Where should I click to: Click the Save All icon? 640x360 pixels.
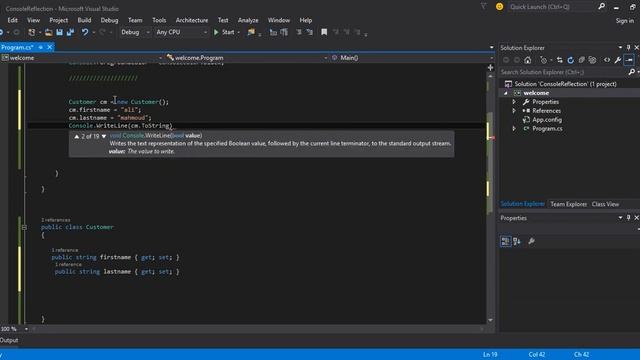(x=71, y=32)
